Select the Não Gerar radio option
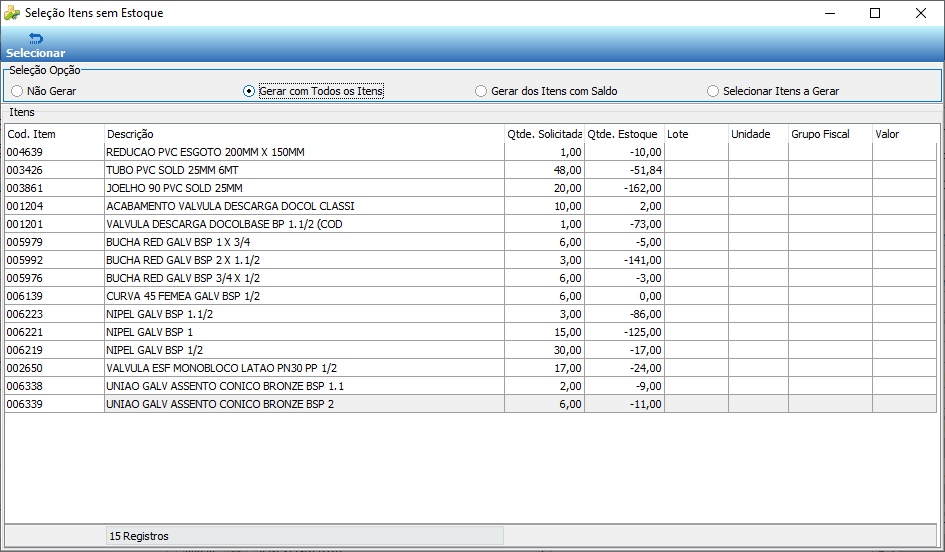The image size is (945, 552). pyautogui.click(x=43, y=91)
